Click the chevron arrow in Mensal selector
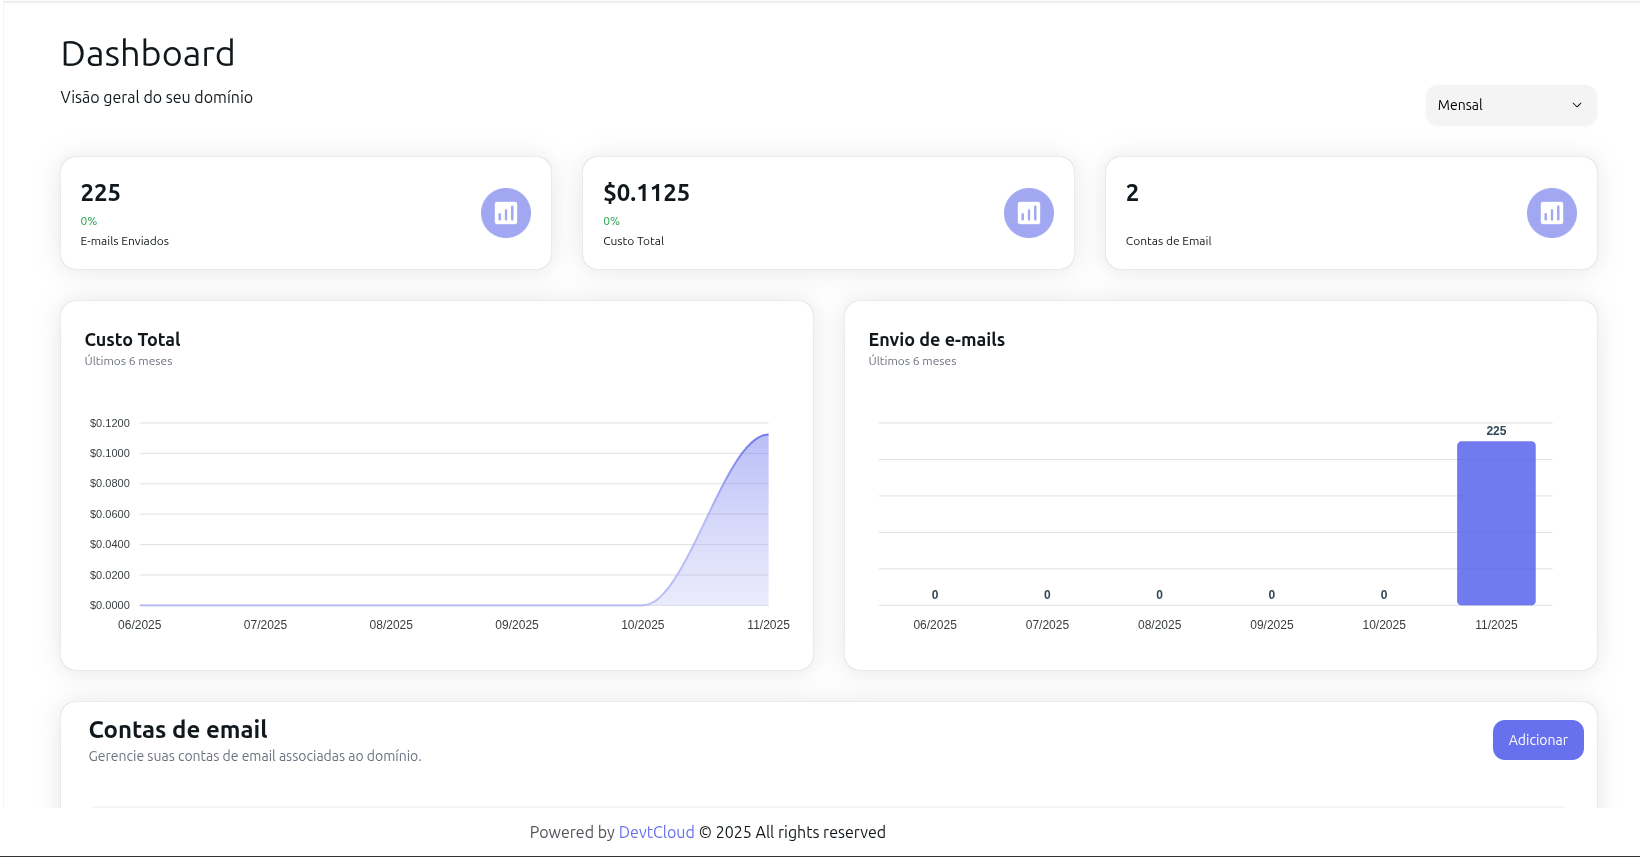 [1577, 105]
